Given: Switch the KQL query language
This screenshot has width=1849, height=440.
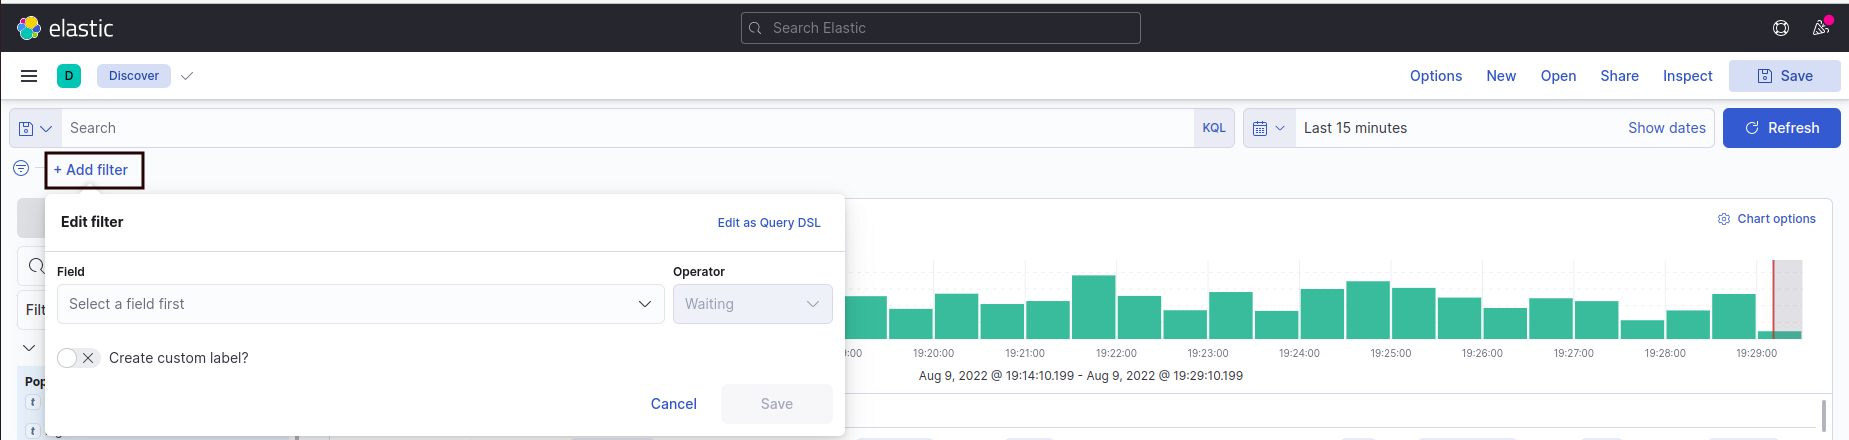Looking at the screenshot, I should coord(1213,128).
